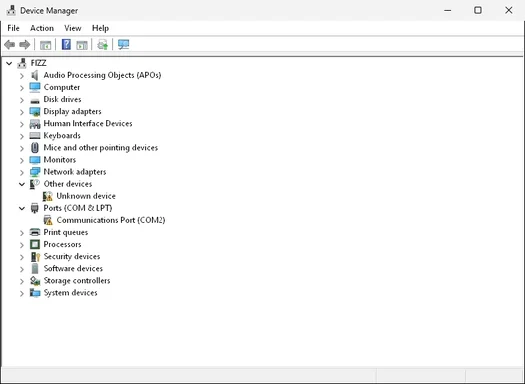Screen dimensions: 525x384
Task: Click the Other devices question-mark icon
Action: [35, 184]
